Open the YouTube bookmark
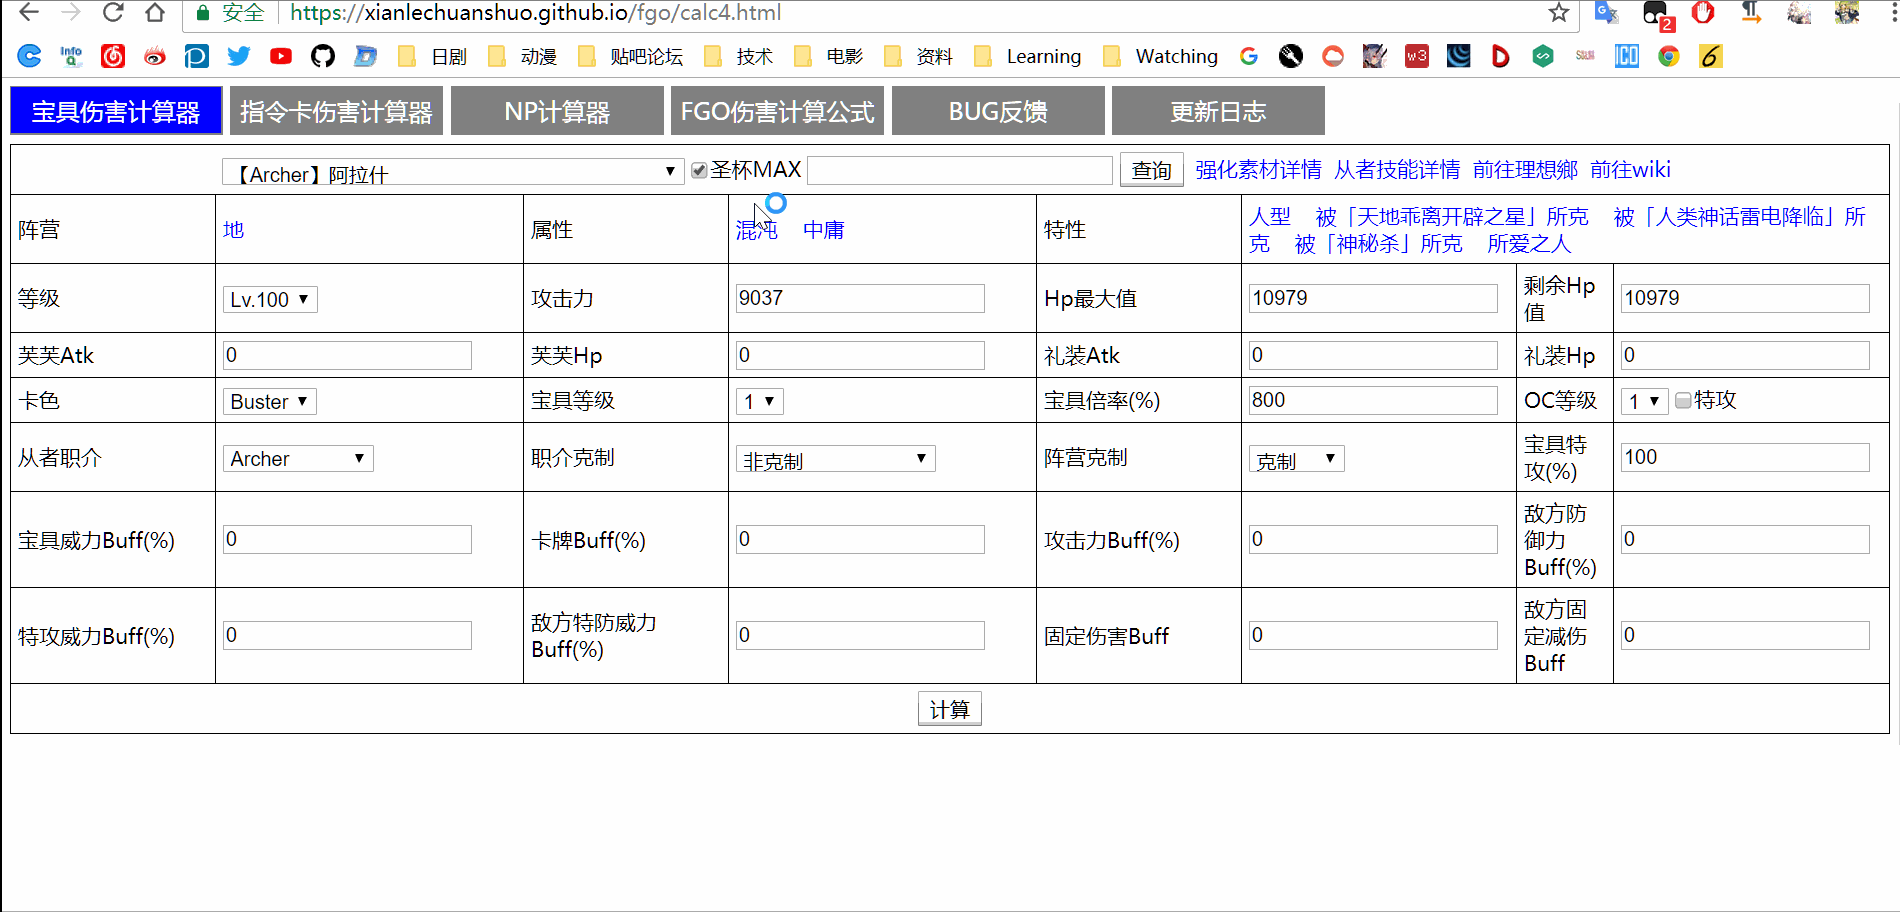The height and width of the screenshot is (912, 1900). 281,56
